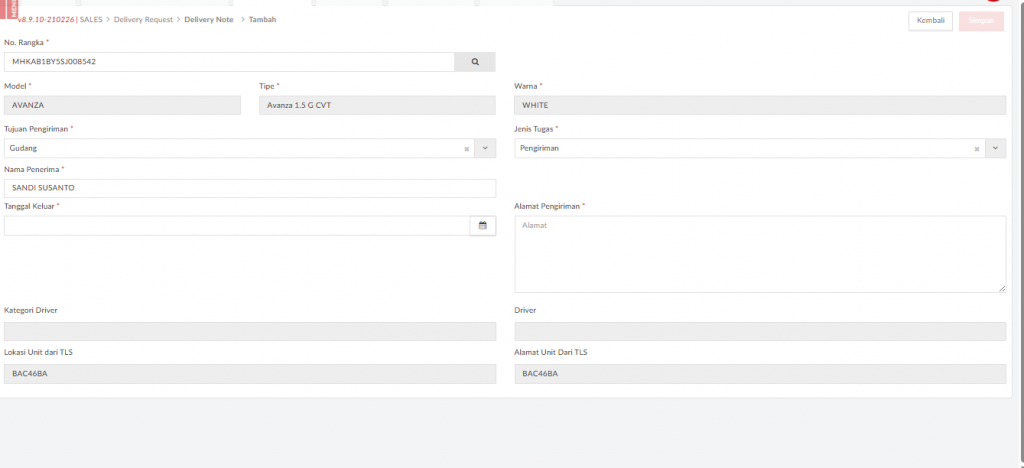Expand the Jenis Tugas dropdown arrow
The height and width of the screenshot is (468, 1024).
(x=996, y=149)
